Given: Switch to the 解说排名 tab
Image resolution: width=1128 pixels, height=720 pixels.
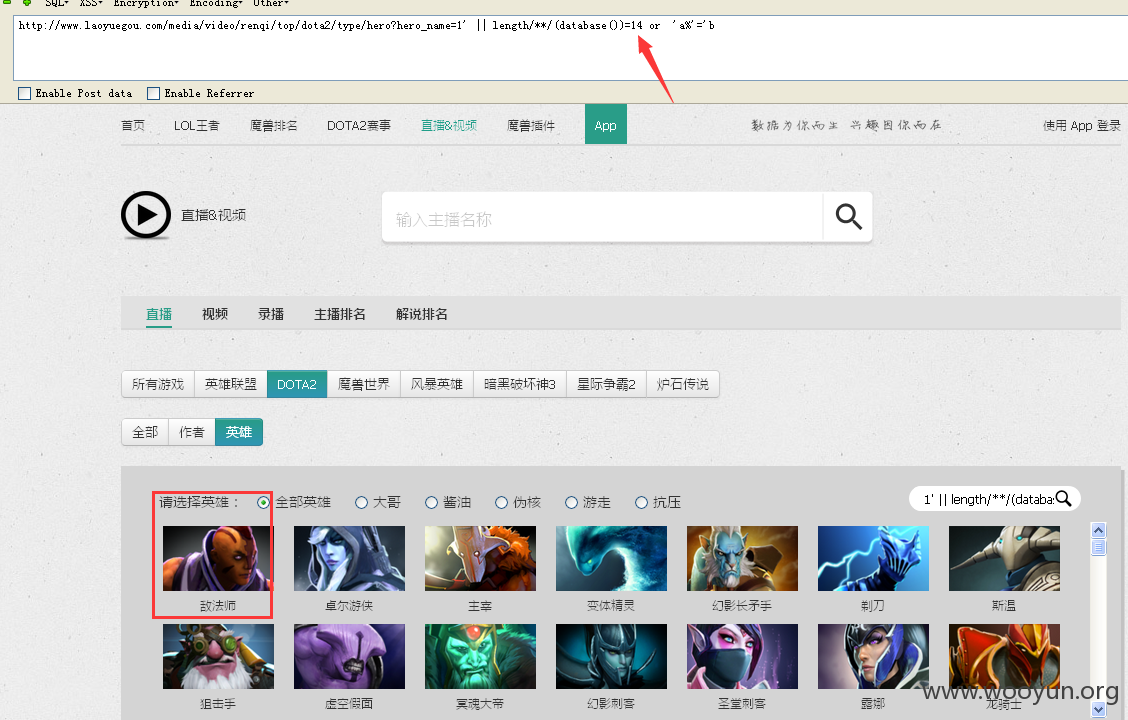Looking at the screenshot, I should pyautogui.click(x=422, y=314).
